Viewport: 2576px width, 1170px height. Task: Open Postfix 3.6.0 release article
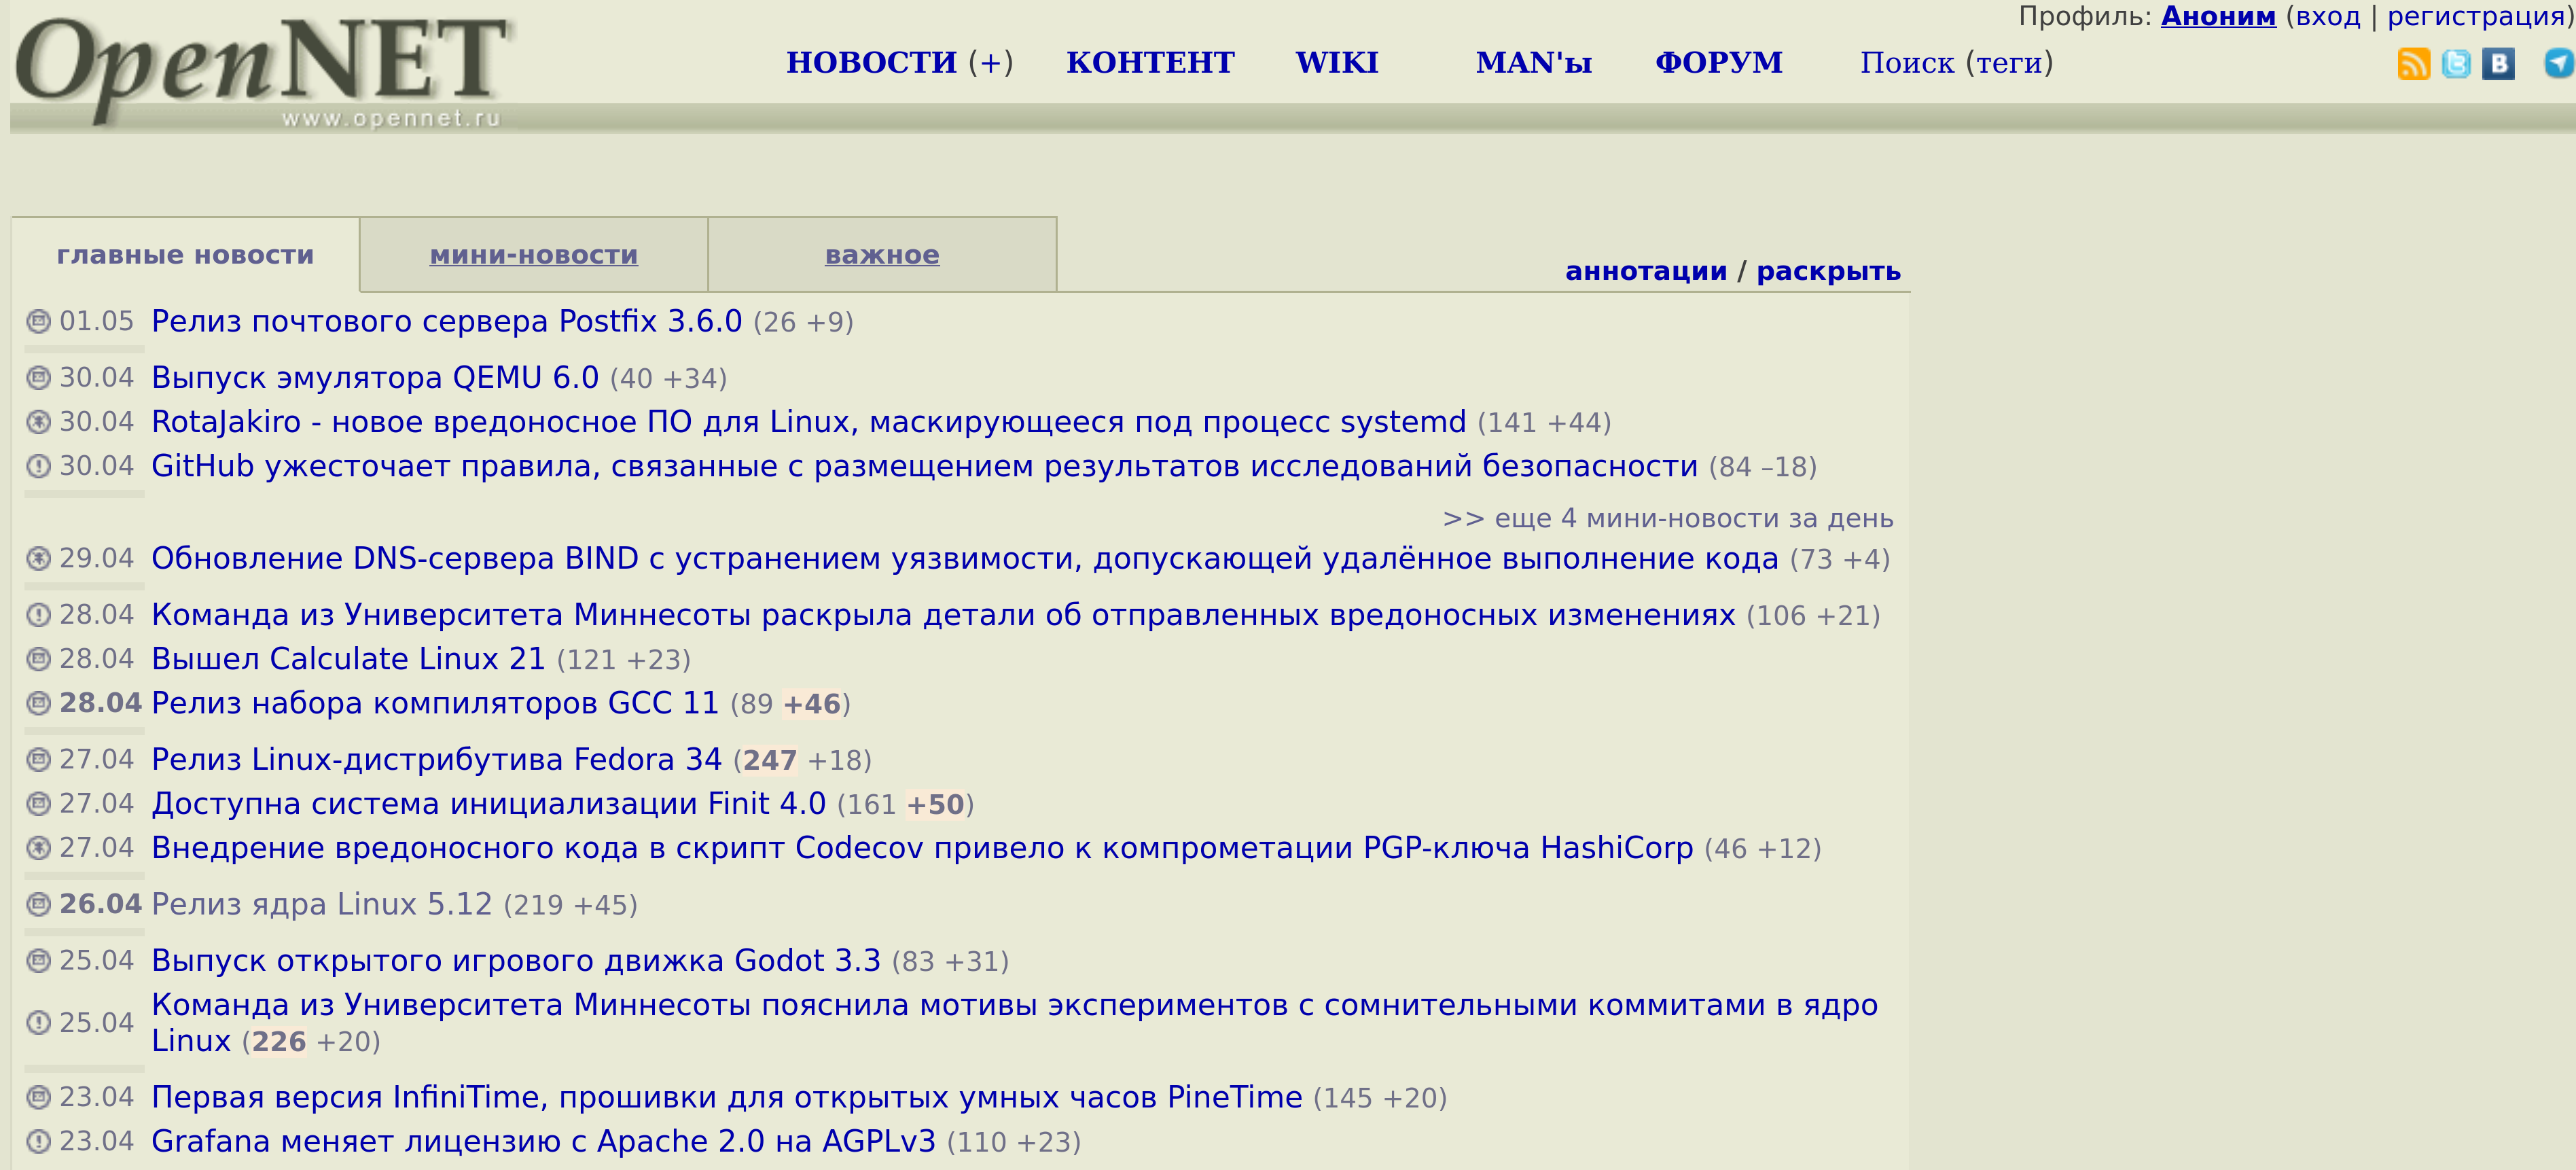click(446, 321)
